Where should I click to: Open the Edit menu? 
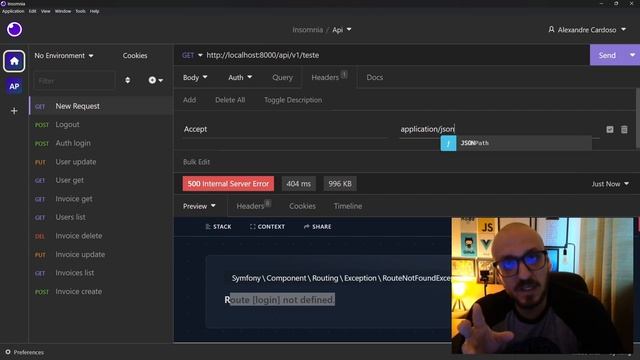pos(33,11)
